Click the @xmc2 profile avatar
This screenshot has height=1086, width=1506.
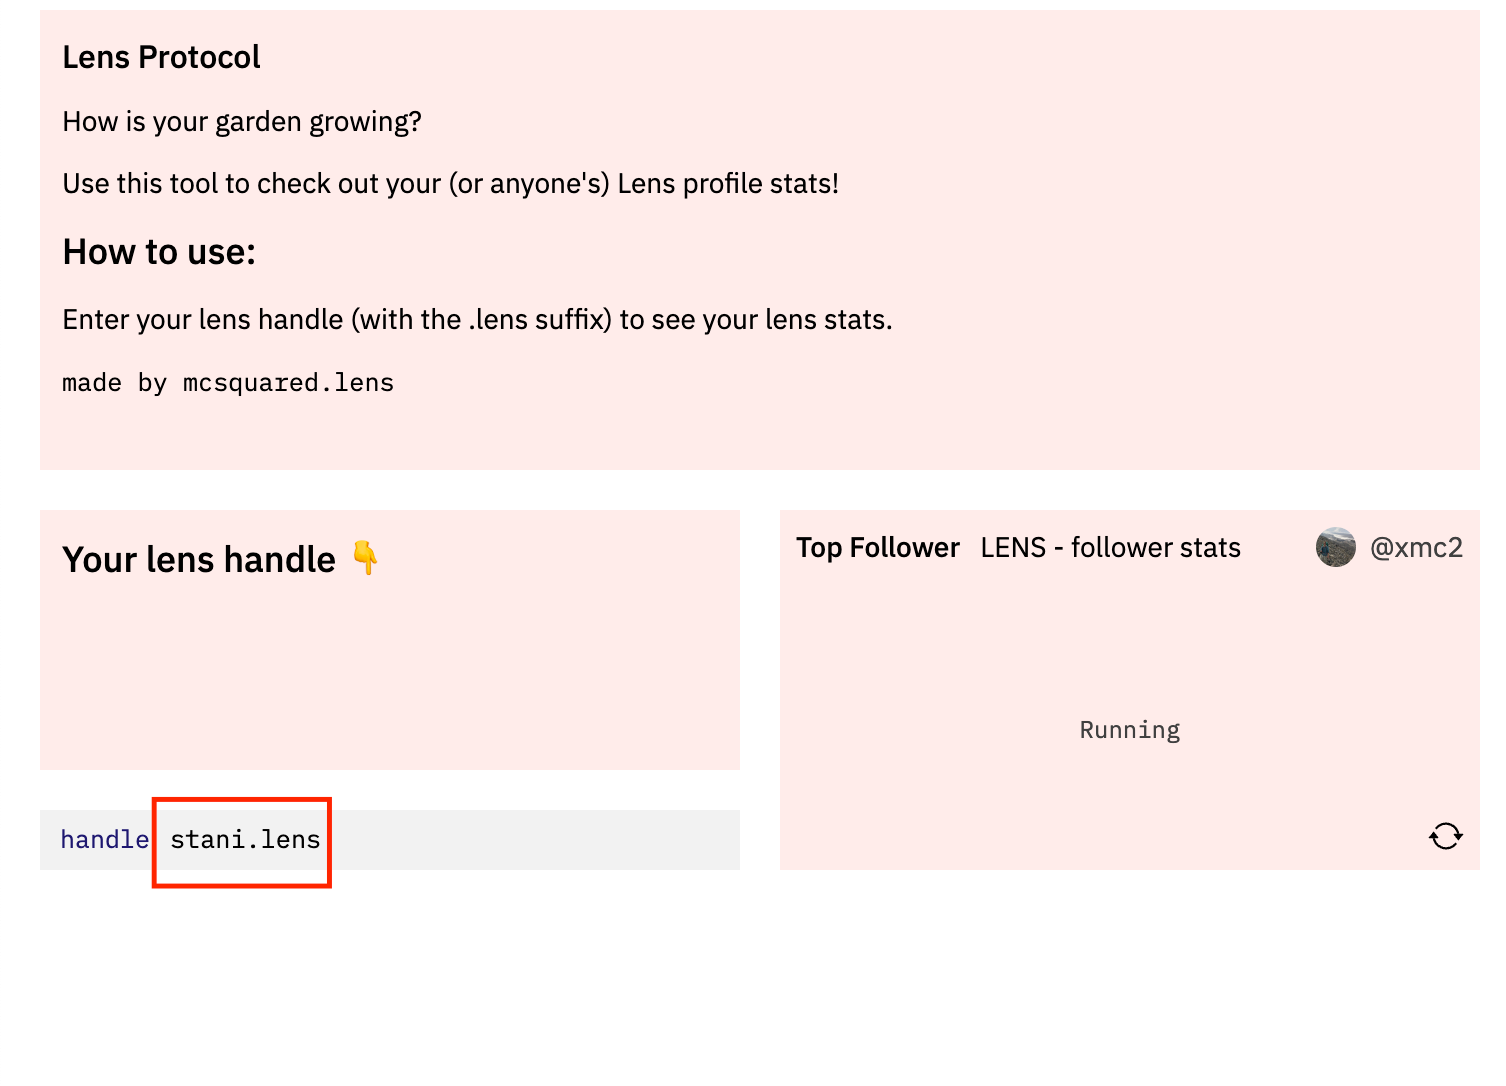coord(1335,547)
